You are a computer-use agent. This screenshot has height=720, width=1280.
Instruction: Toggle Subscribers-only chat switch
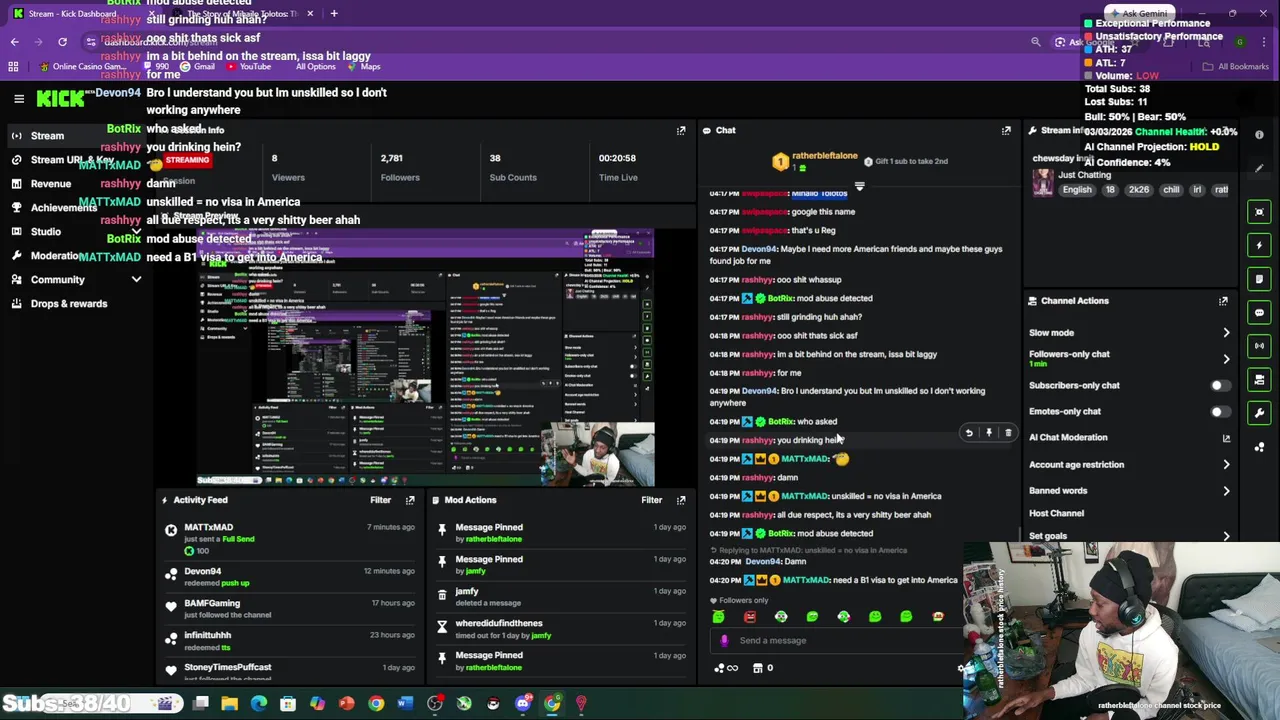point(1220,386)
